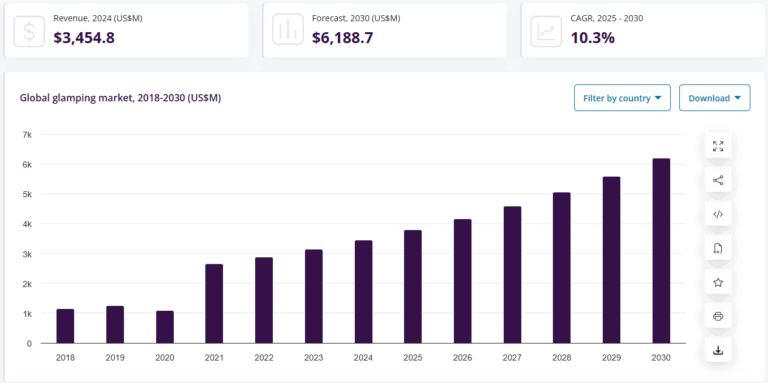This screenshot has width=768, height=383.
Task: Click the bar chart forecast icon
Action: (x=288, y=31)
